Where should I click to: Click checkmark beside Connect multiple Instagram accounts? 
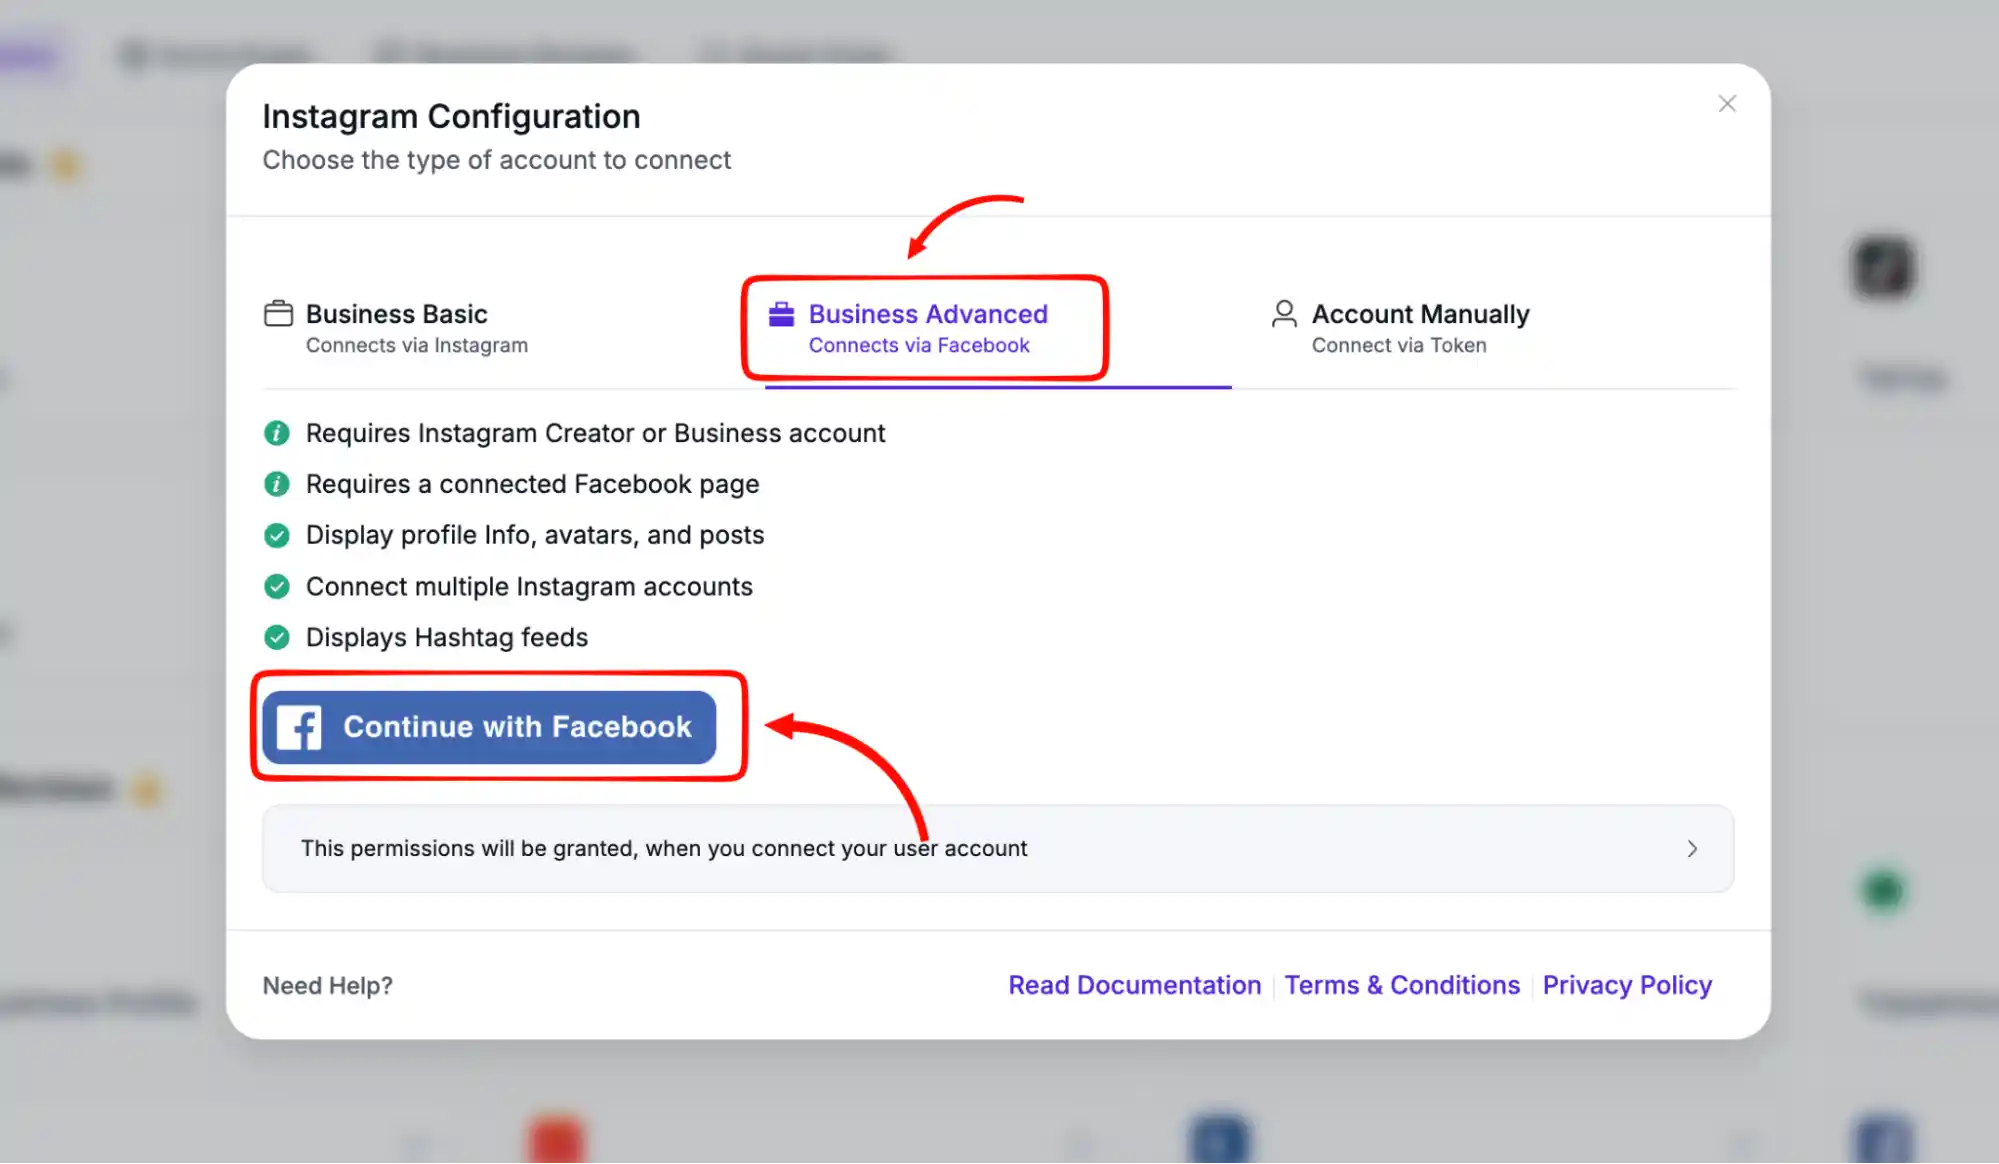277,587
